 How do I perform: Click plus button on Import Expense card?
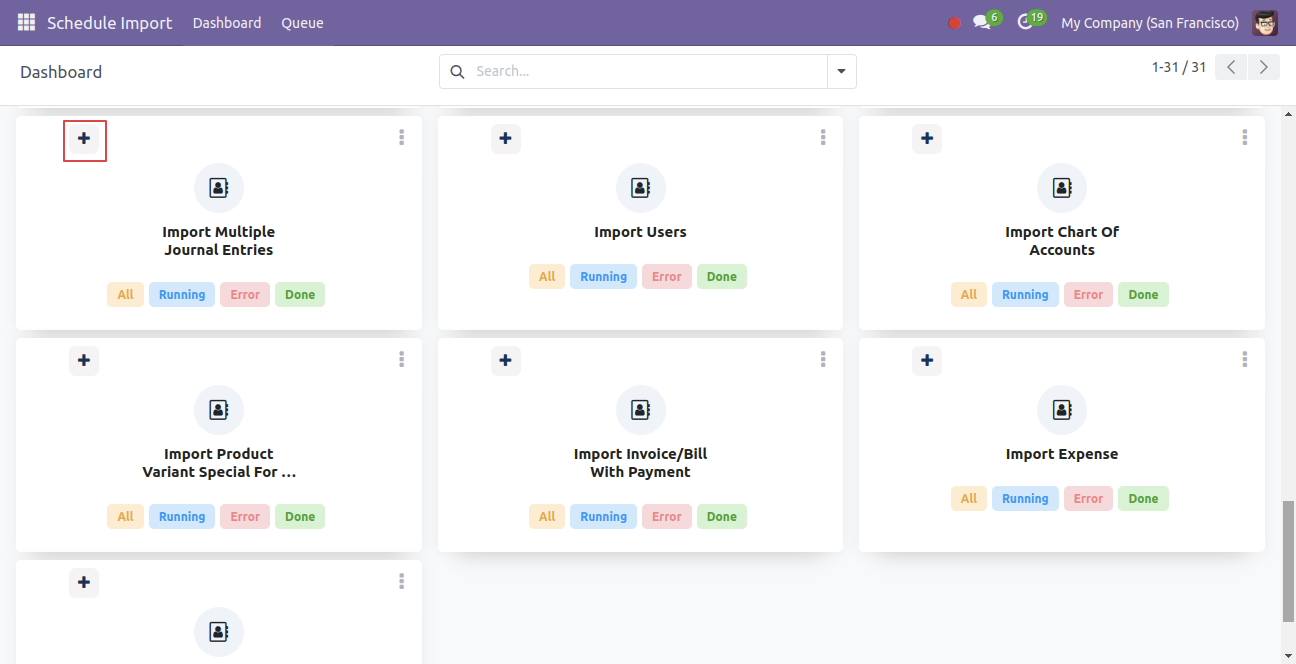(927, 360)
